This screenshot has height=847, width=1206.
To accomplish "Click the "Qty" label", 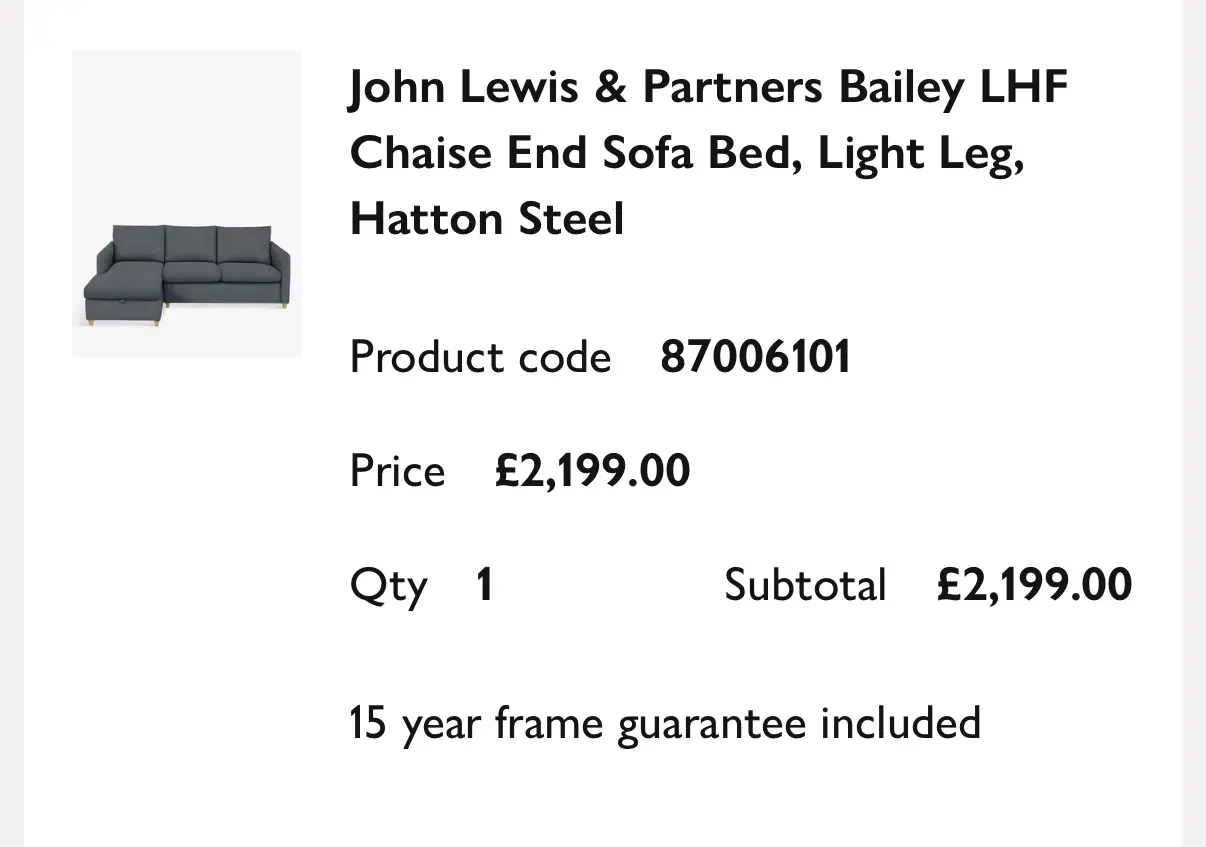I will (388, 586).
